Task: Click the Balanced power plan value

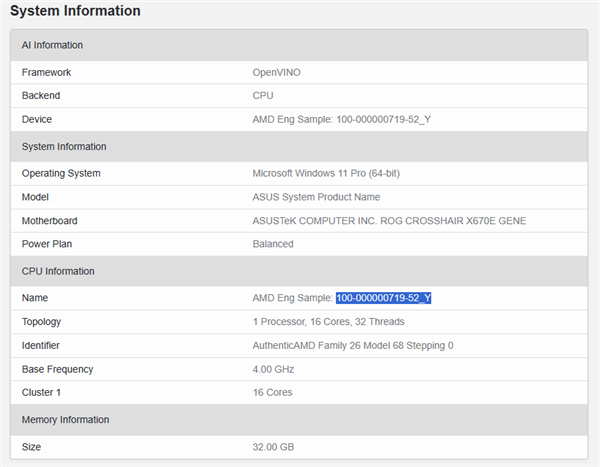Action: [x=273, y=244]
